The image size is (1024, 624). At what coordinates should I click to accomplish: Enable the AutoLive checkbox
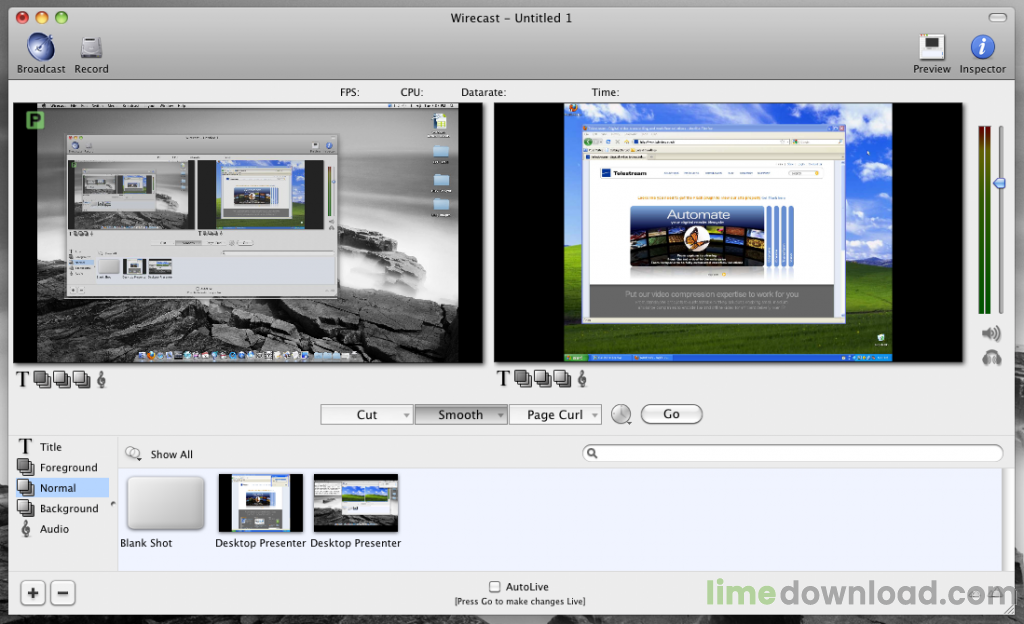tap(494, 587)
